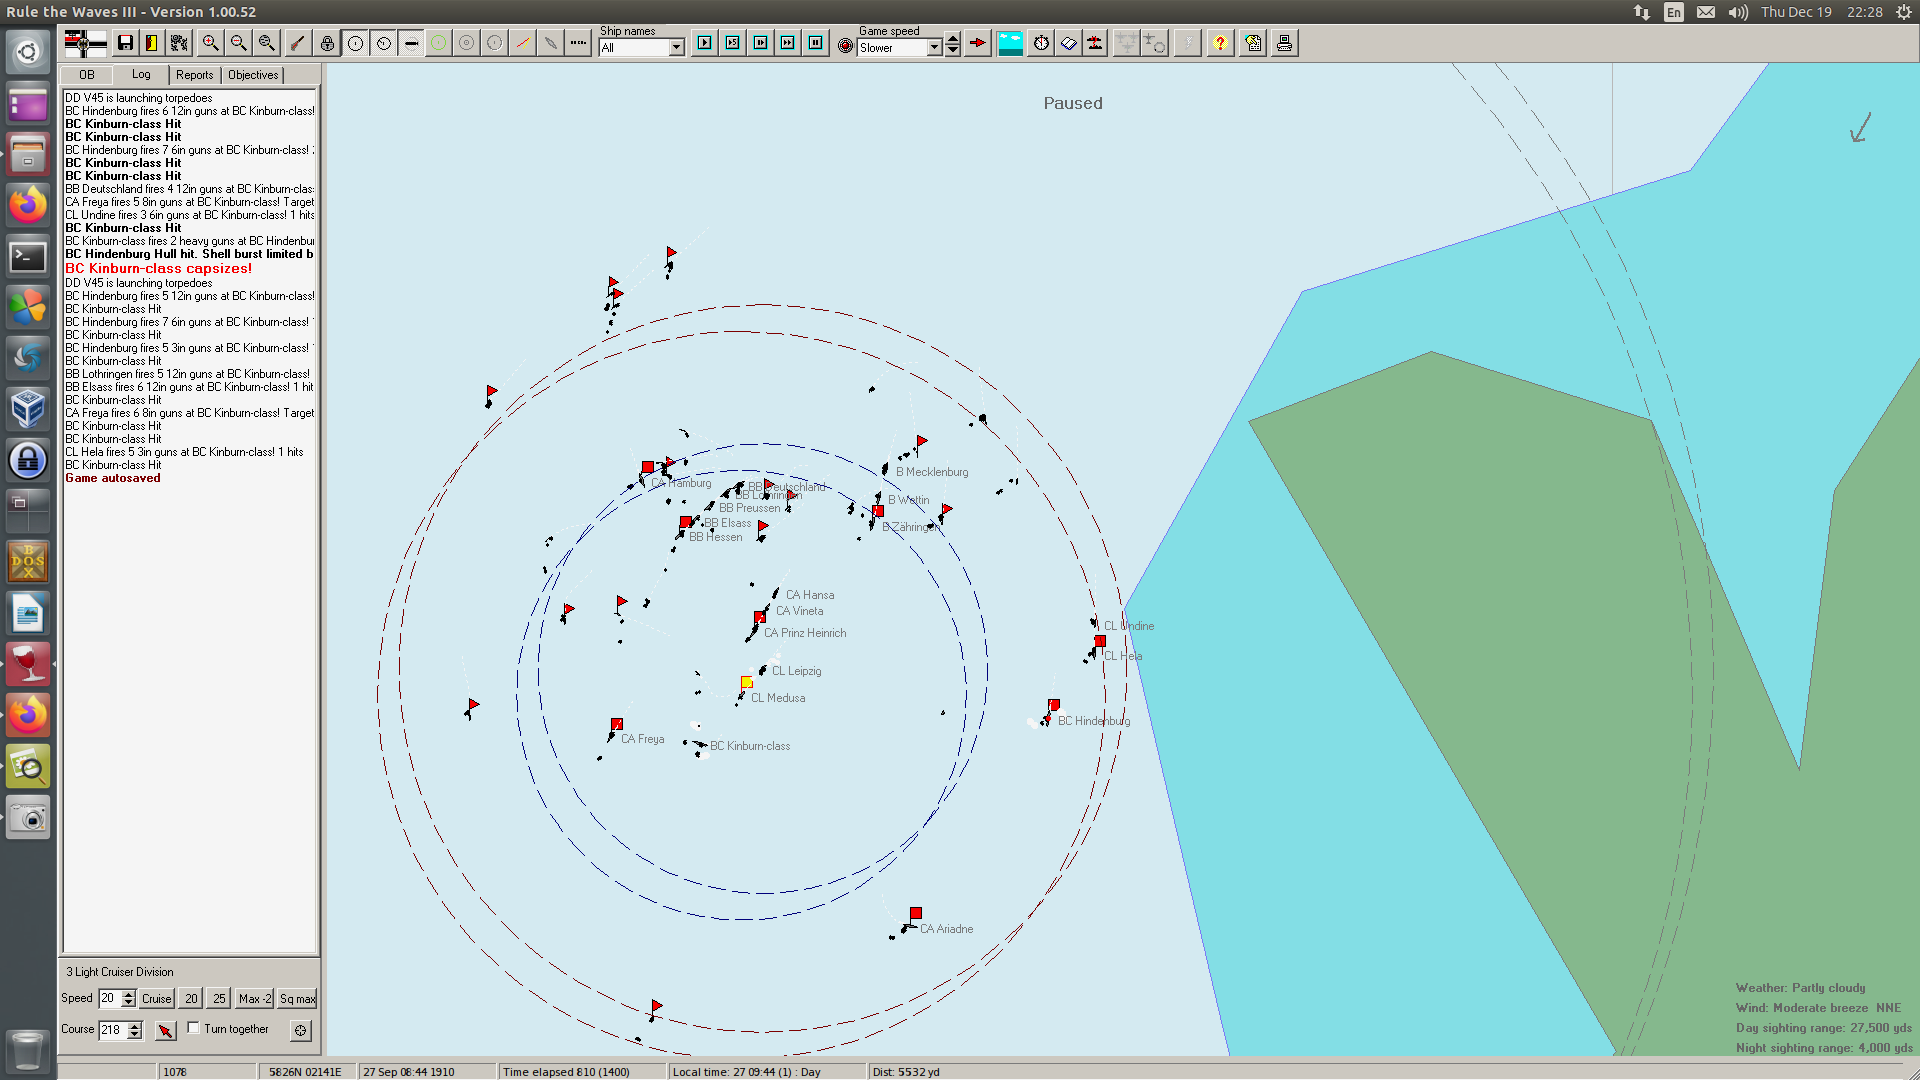This screenshot has height=1080, width=1920.
Task: Open the book icon in toolbar
Action: [1069, 43]
